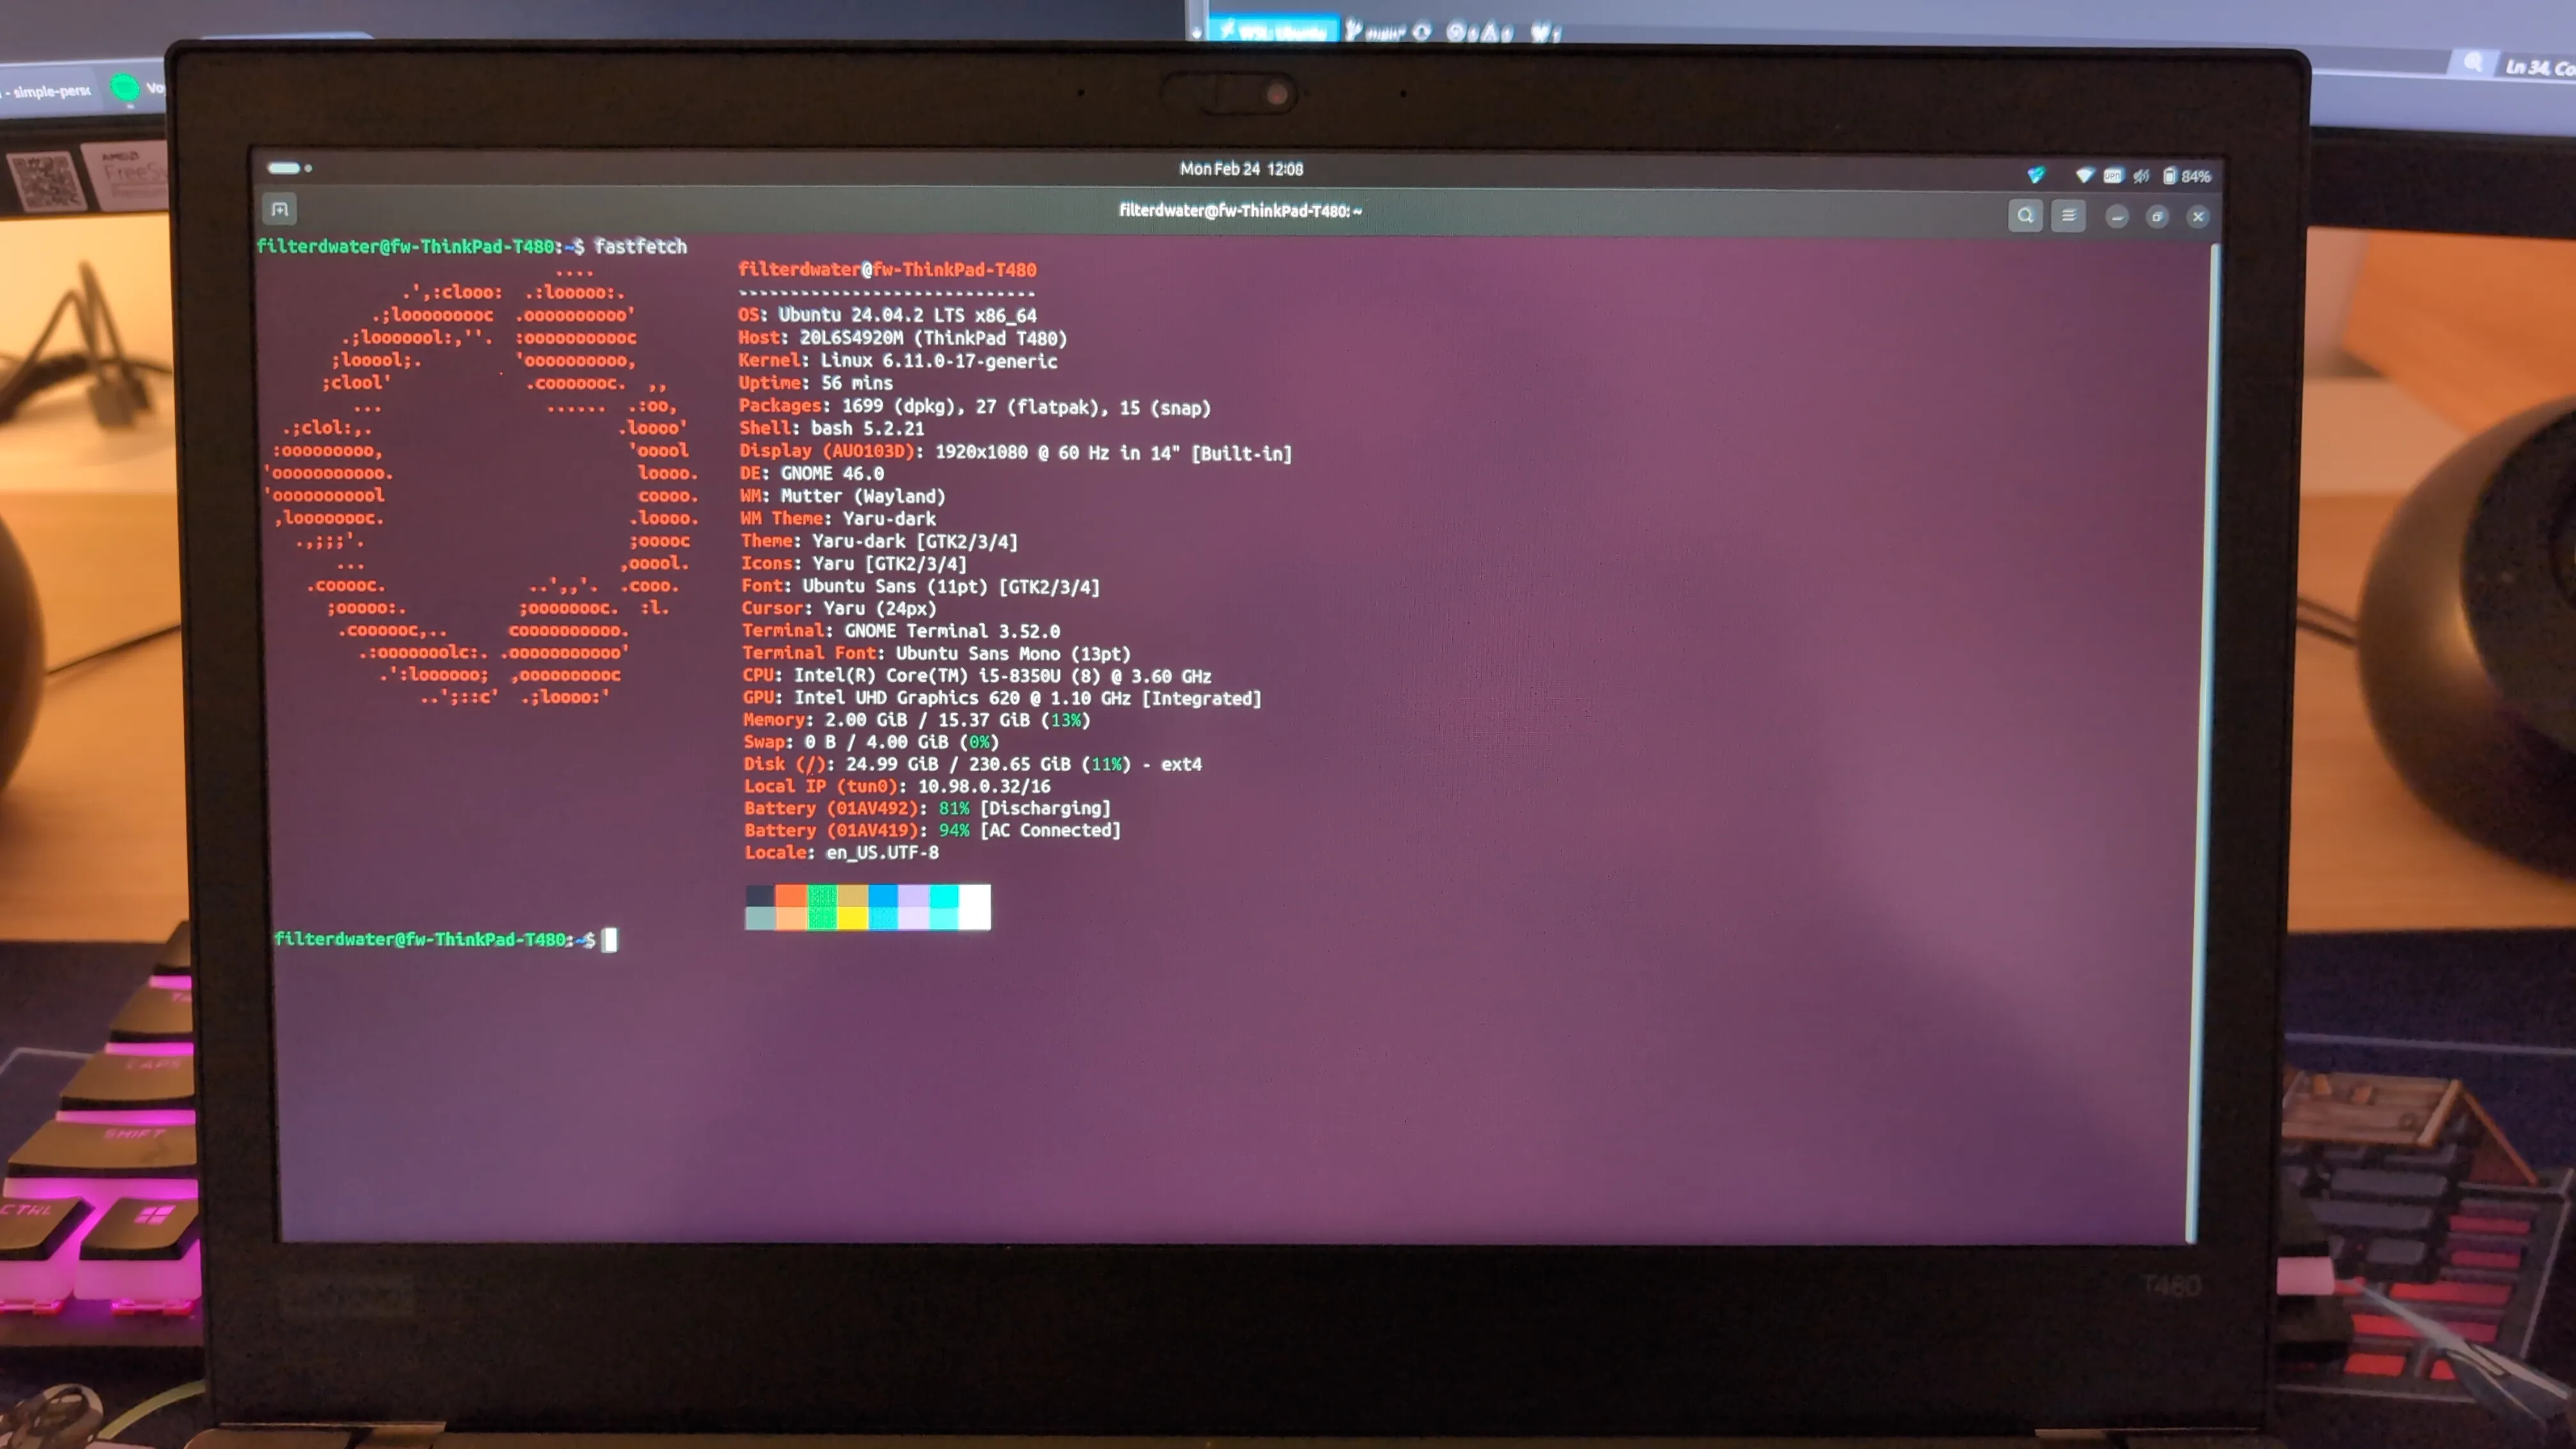This screenshot has height=1449, width=2576.
Task: Open the calendar by clicking Mon Feb 24 12:08
Action: tap(1242, 168)
